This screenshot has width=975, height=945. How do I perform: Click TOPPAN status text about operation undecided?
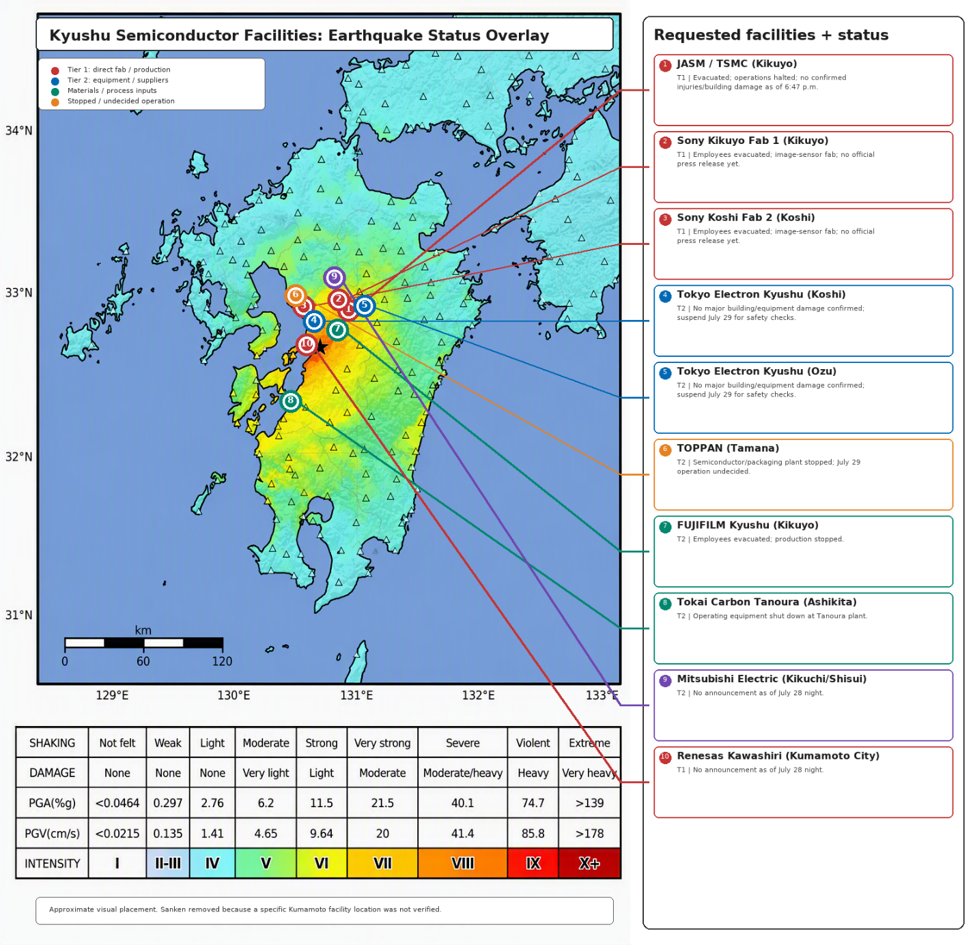point(769,467)
